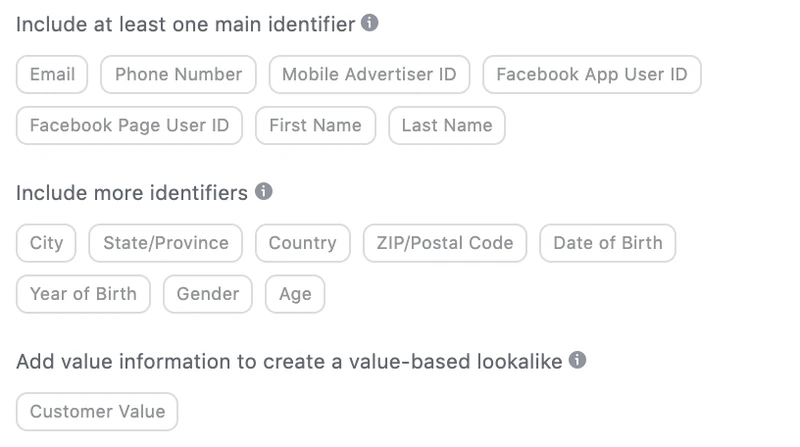Viewport: 800px width, 447px height.
Task: Click the Add value information heading text
Action: [289, 361]
